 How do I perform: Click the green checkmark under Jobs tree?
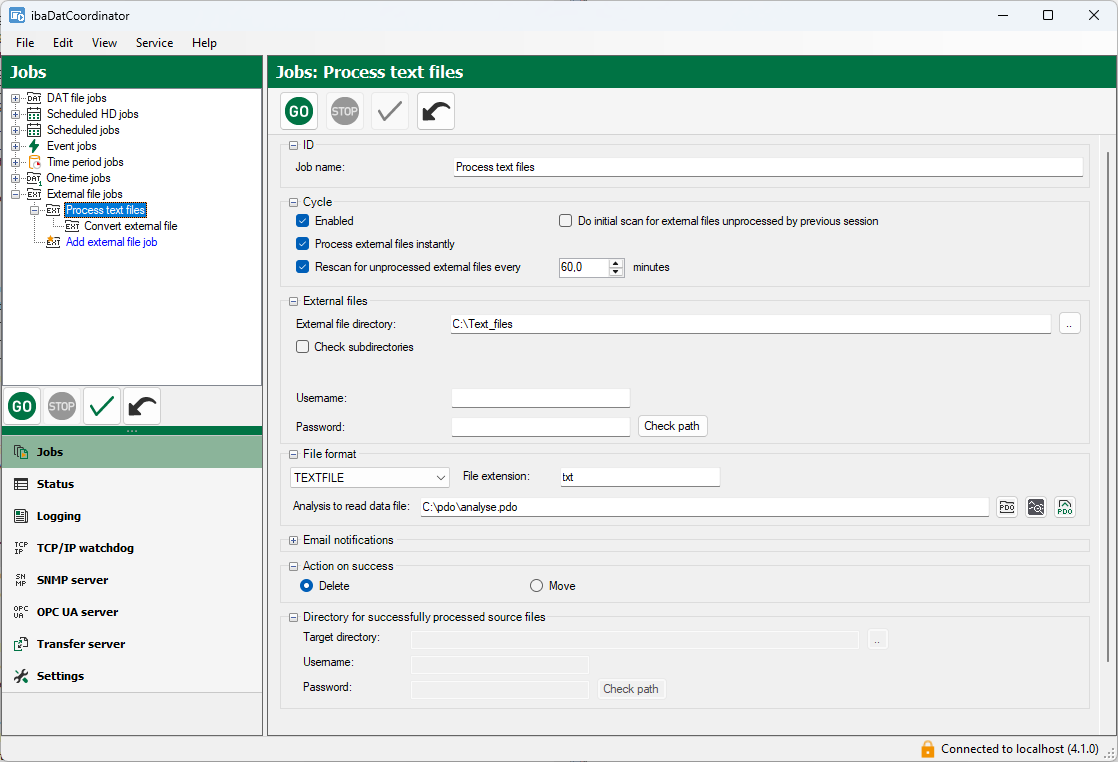point(102,406)
